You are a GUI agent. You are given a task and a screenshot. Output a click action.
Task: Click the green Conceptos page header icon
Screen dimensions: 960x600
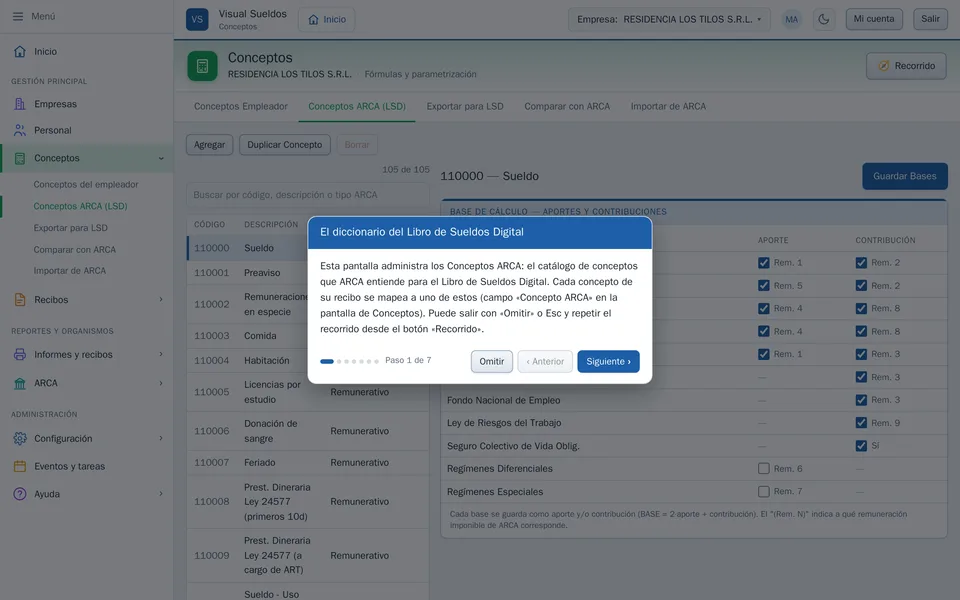point(203,66)
